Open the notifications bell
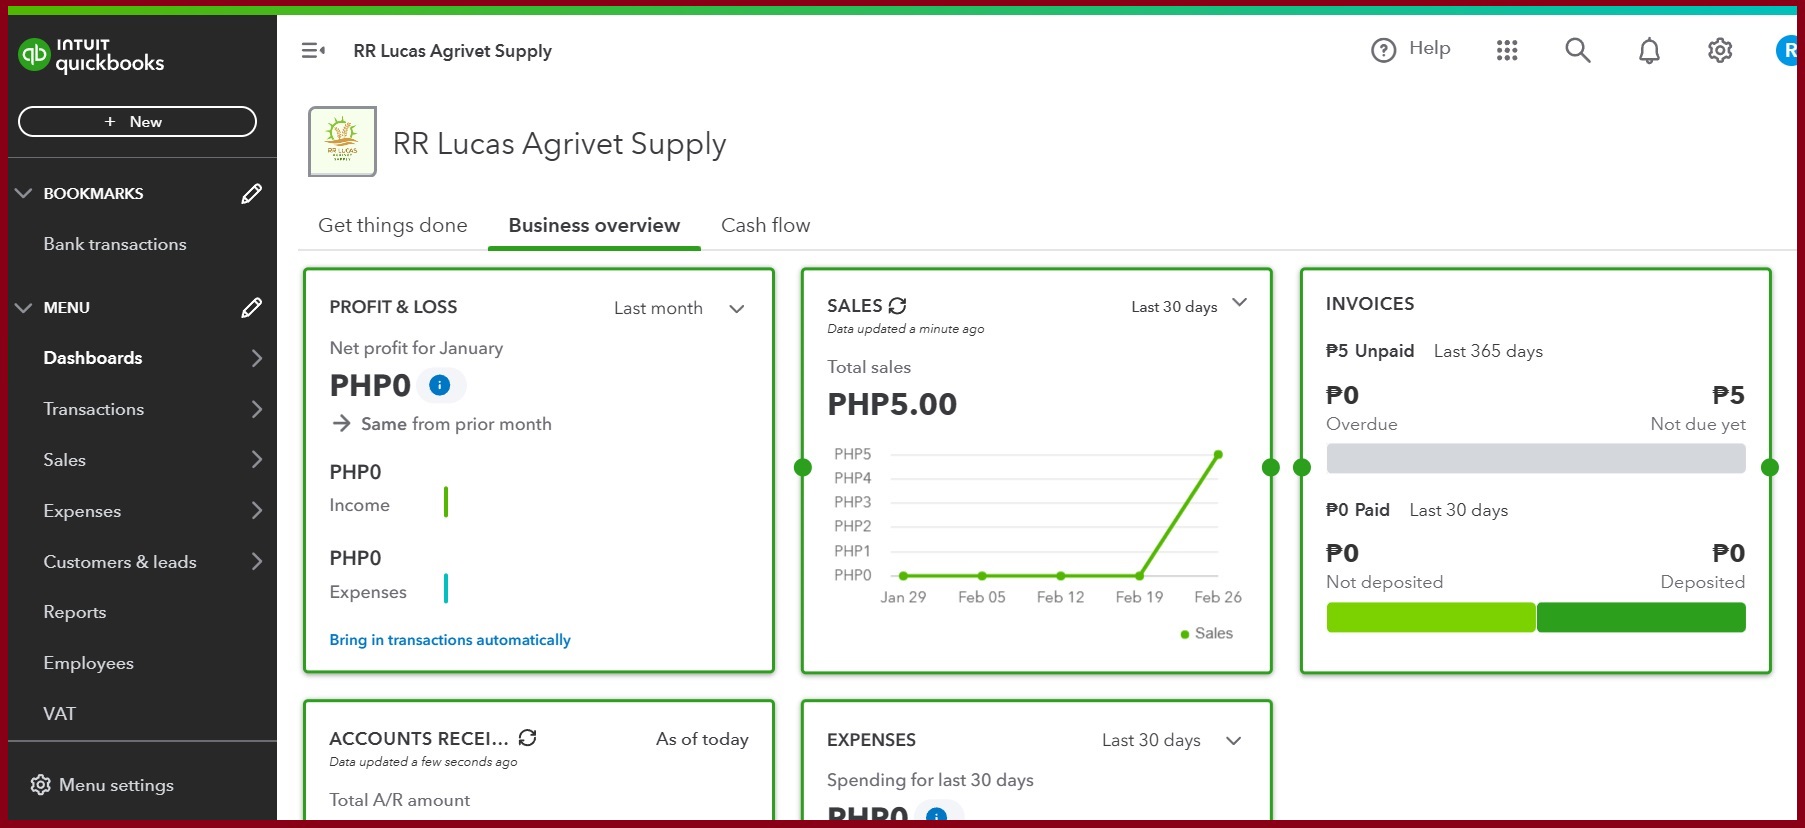The image size is (1805, 828). [x=1649, y=50]
